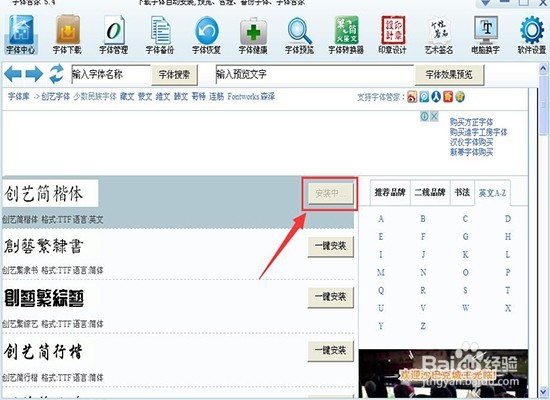This screenshot has width=550, height=400.
Task: Open the 字体备份 toolbar icon
Action: tap(160, 34)
